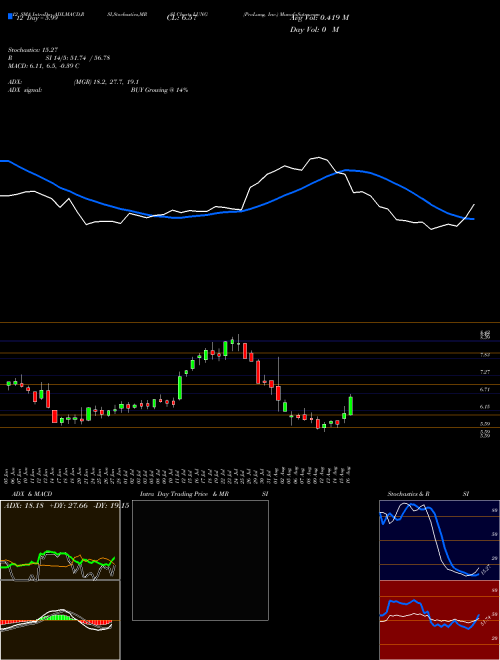Screen dimensions: 500x660
Task: Select the 'Day Vol: 0 M' text
Action: tap(314, 30)
